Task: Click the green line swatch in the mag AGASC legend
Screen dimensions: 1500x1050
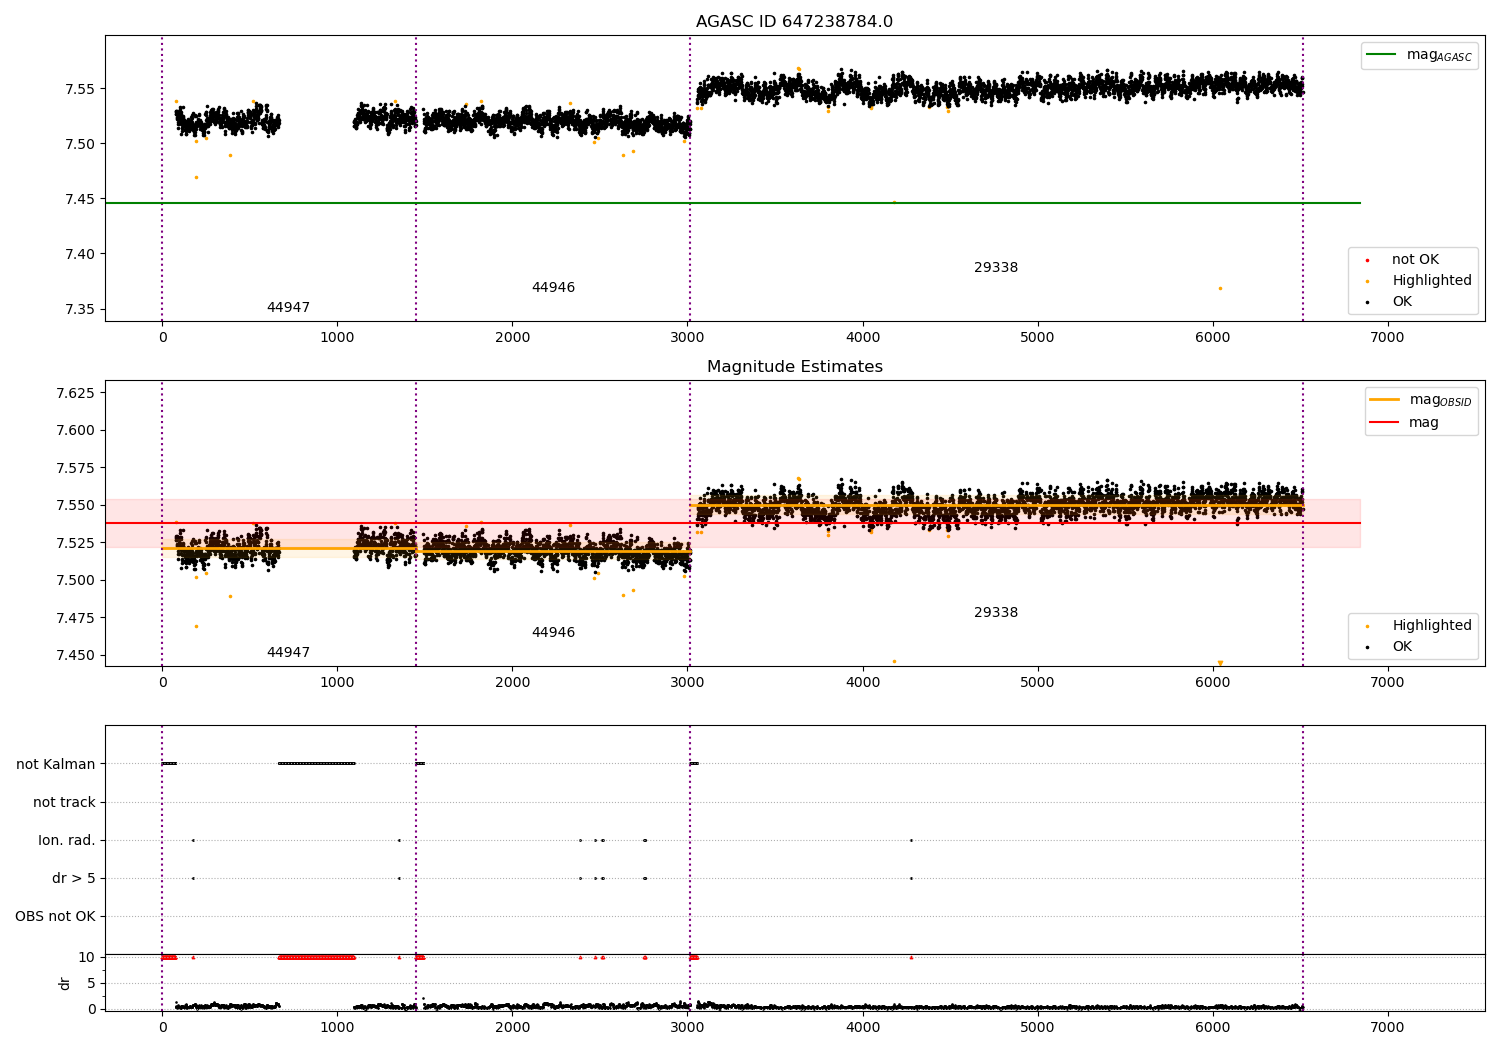Action: pyautogui.click(x=1383, y=55)
